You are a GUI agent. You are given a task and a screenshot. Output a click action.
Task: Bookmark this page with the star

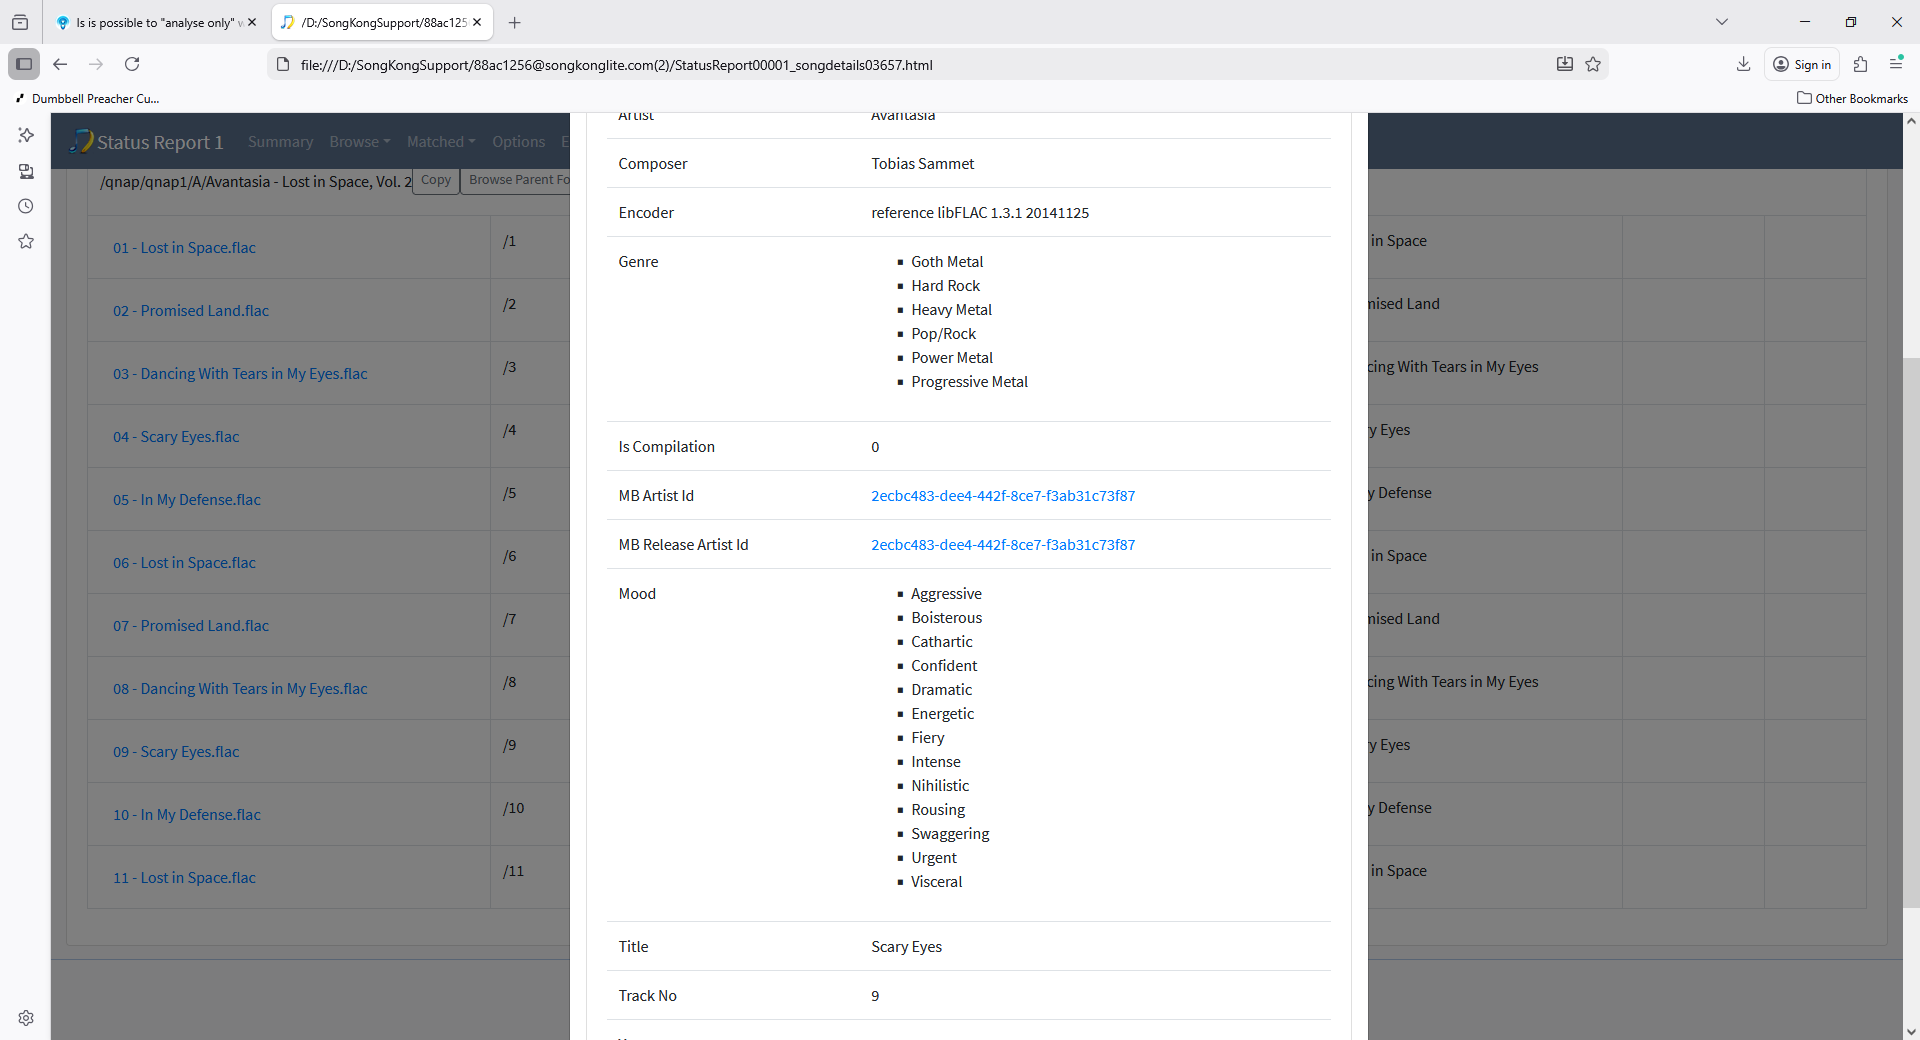[x=1593, y=64]
